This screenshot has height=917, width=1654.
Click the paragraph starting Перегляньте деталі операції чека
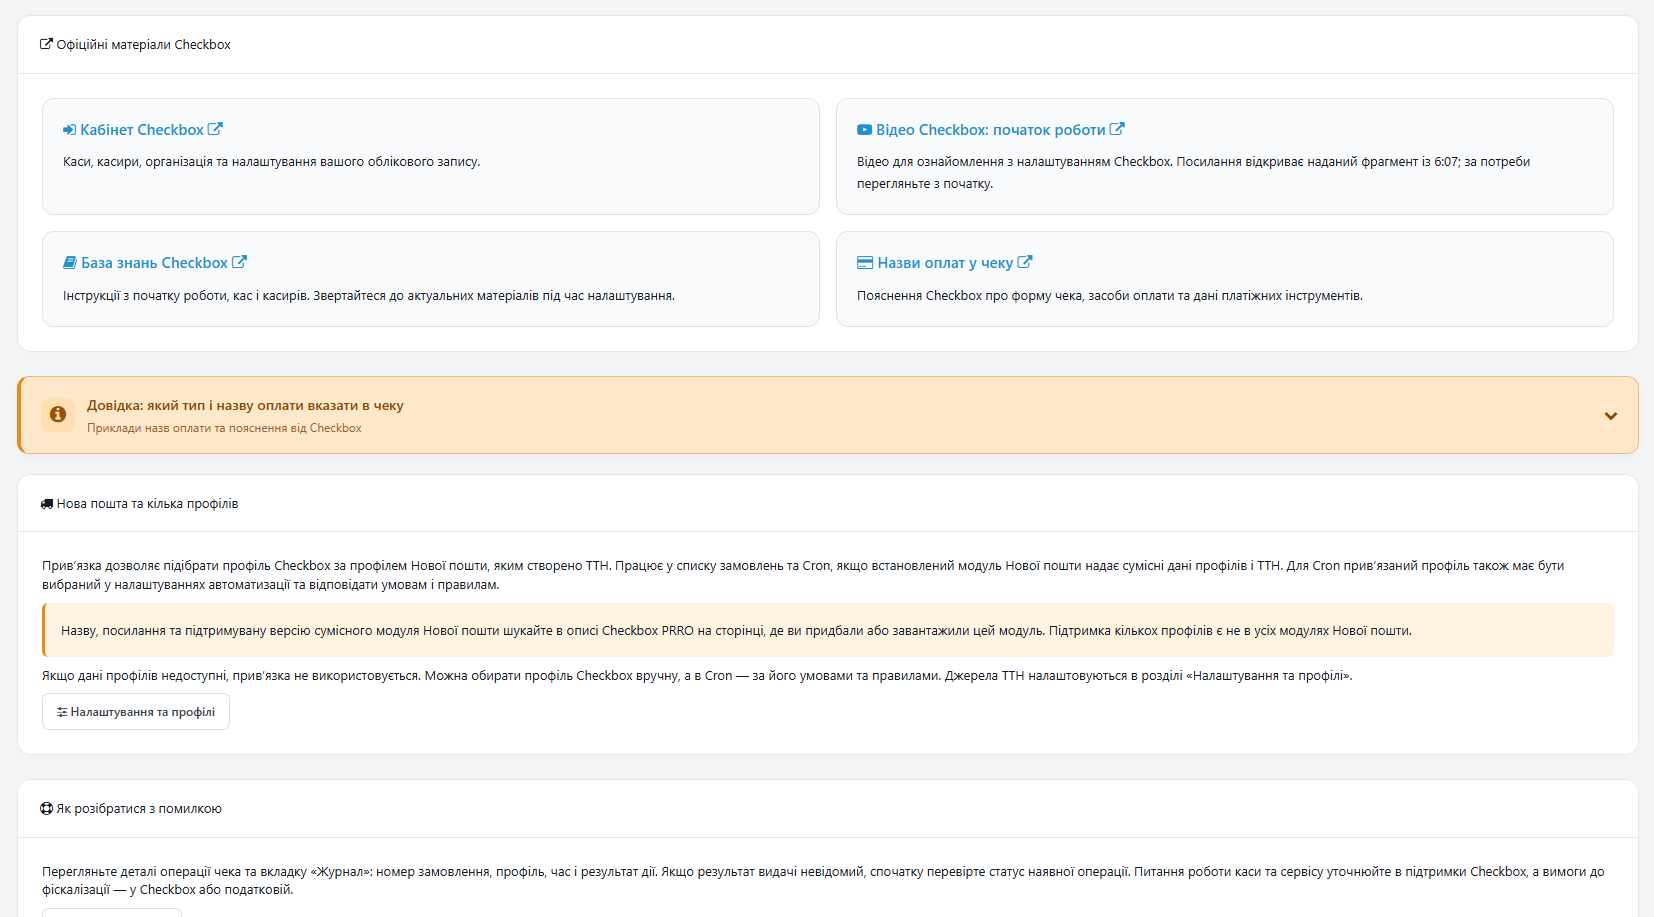pyautogui.click(x=823, y=881)
